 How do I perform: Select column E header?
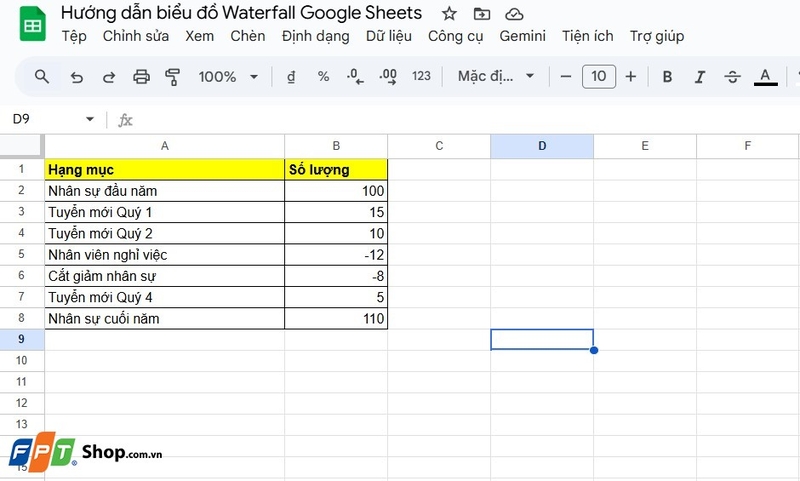(645, 146)
